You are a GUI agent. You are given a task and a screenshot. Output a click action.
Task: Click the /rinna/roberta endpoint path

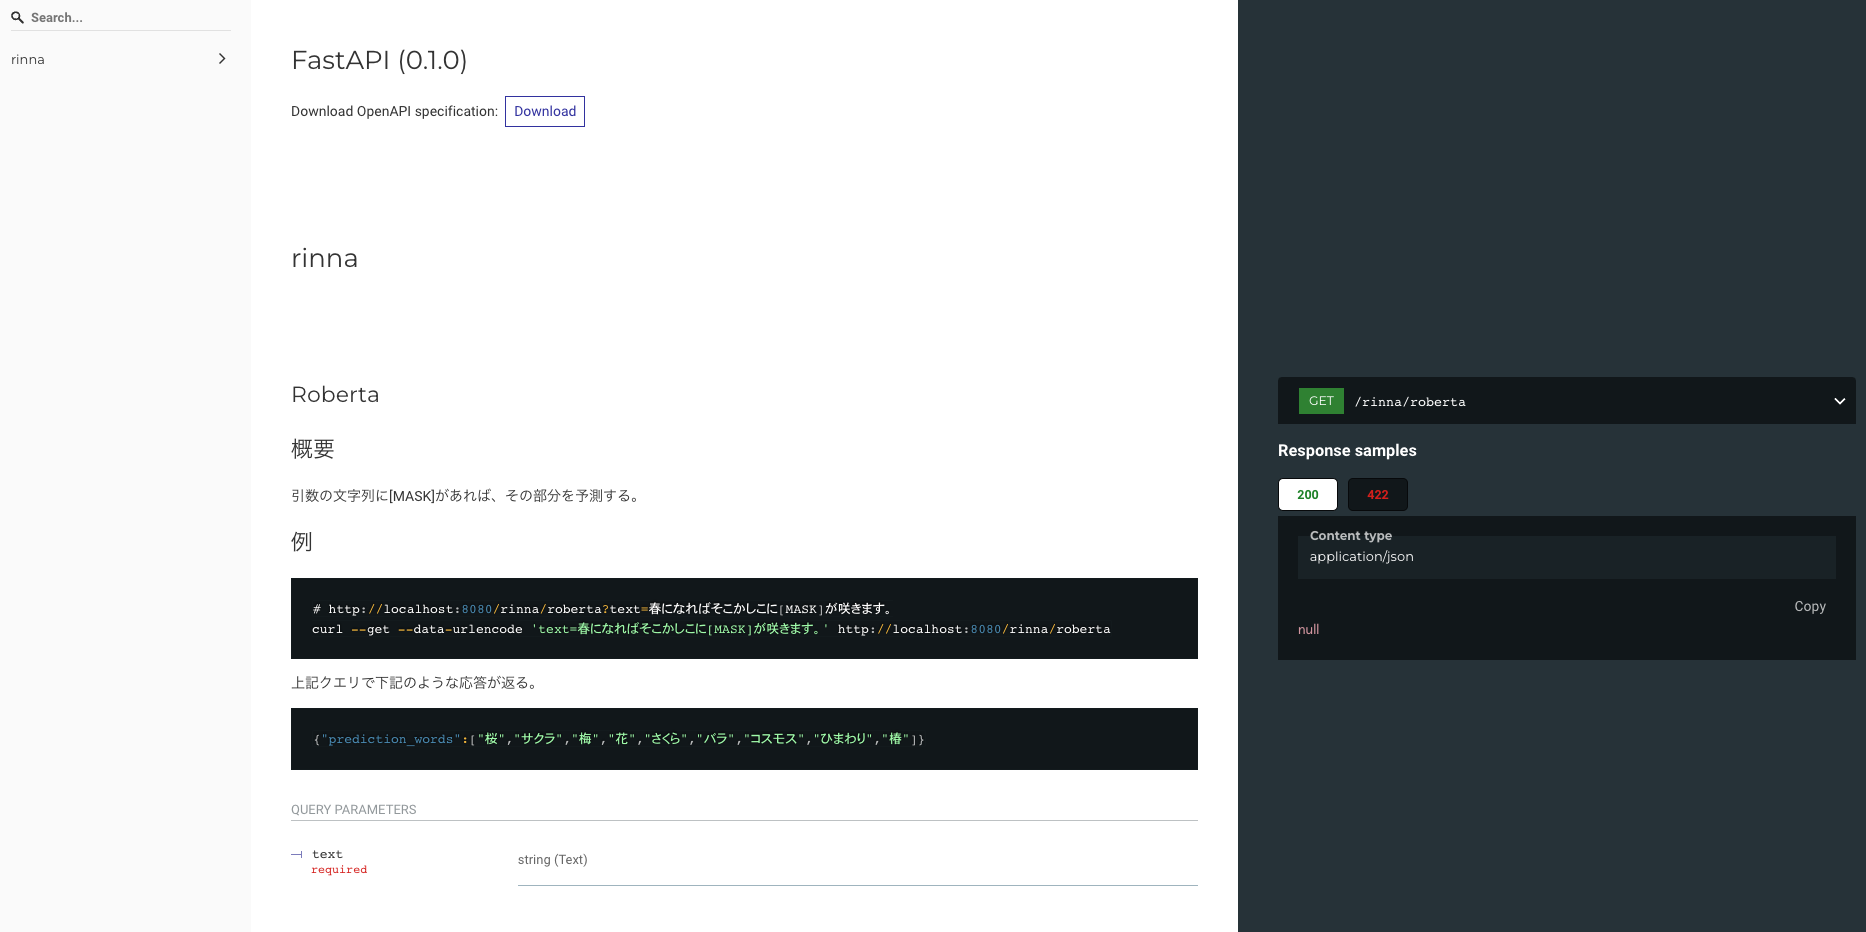(1410, 401)
